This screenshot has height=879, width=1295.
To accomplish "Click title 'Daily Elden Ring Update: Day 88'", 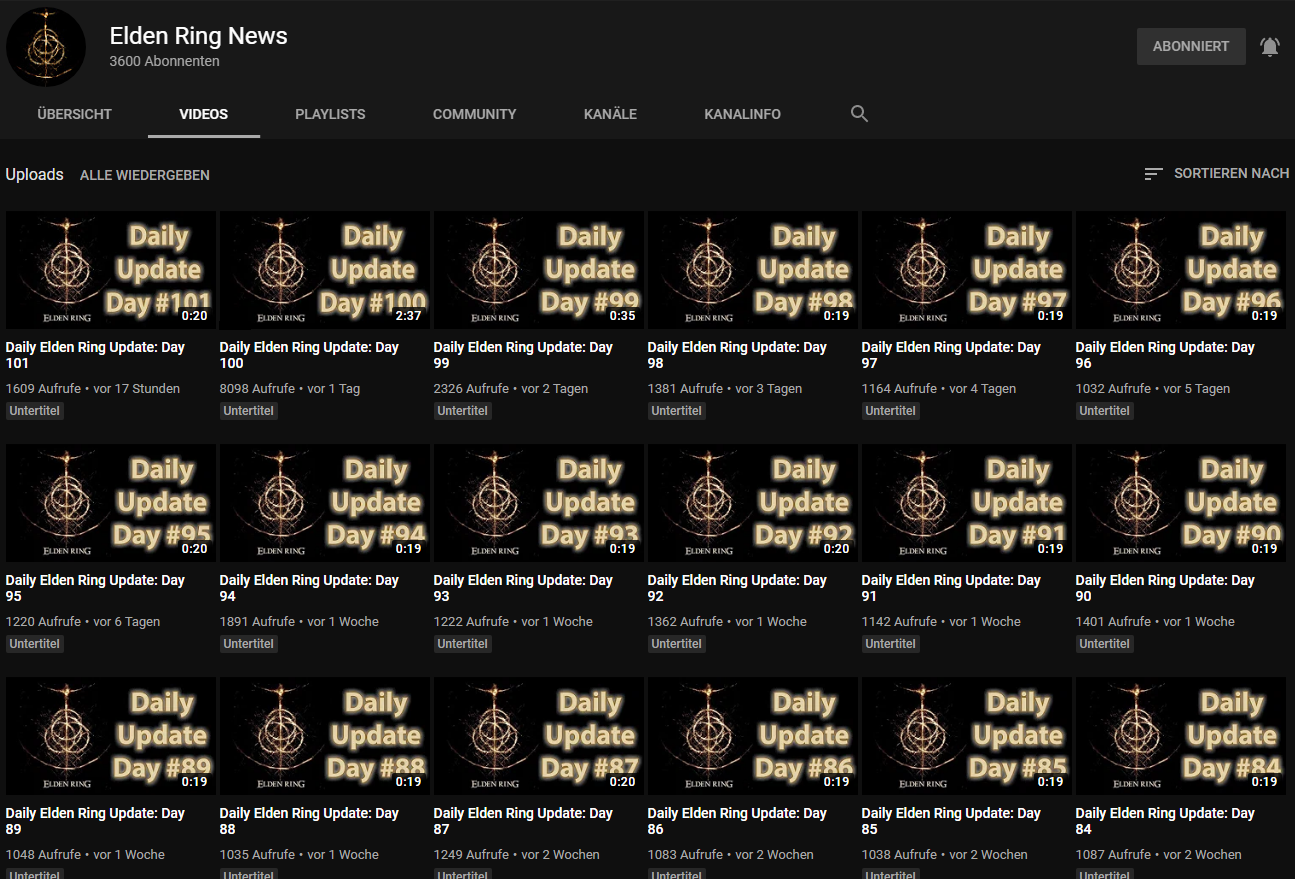I will [x=310, y=821].
